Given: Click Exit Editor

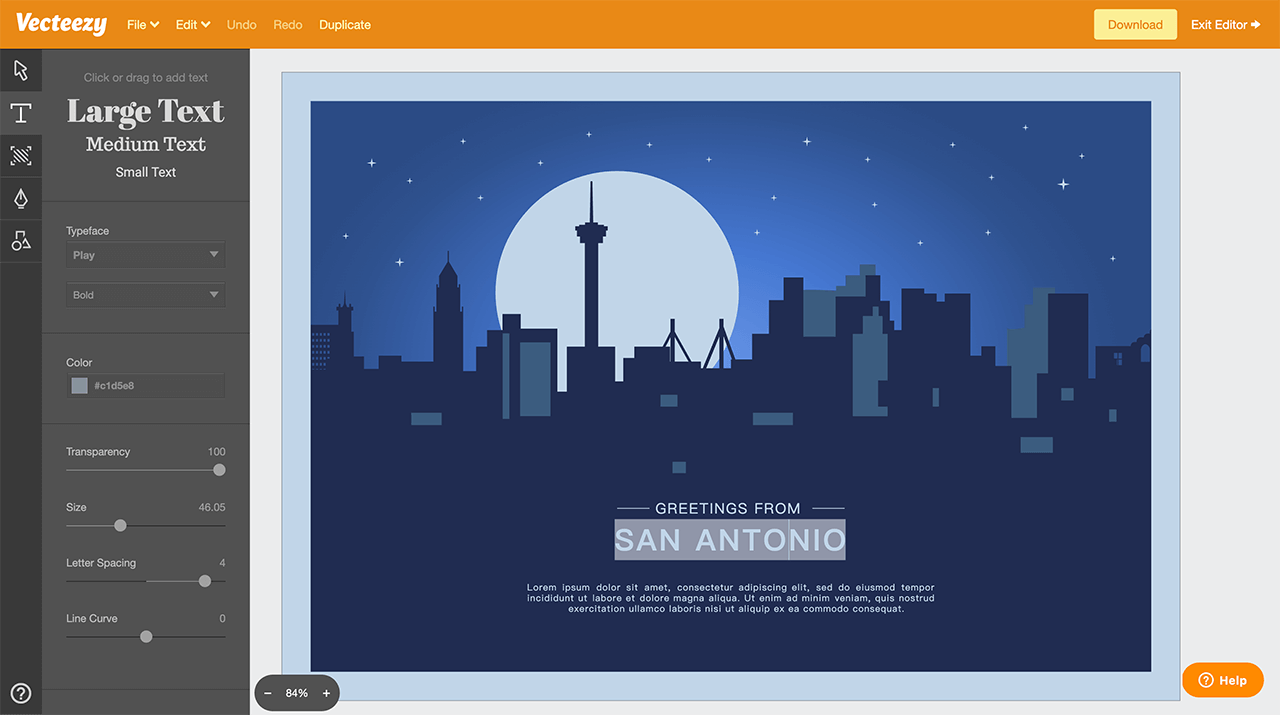Looking at the screenshot, I should (1225, 25).
